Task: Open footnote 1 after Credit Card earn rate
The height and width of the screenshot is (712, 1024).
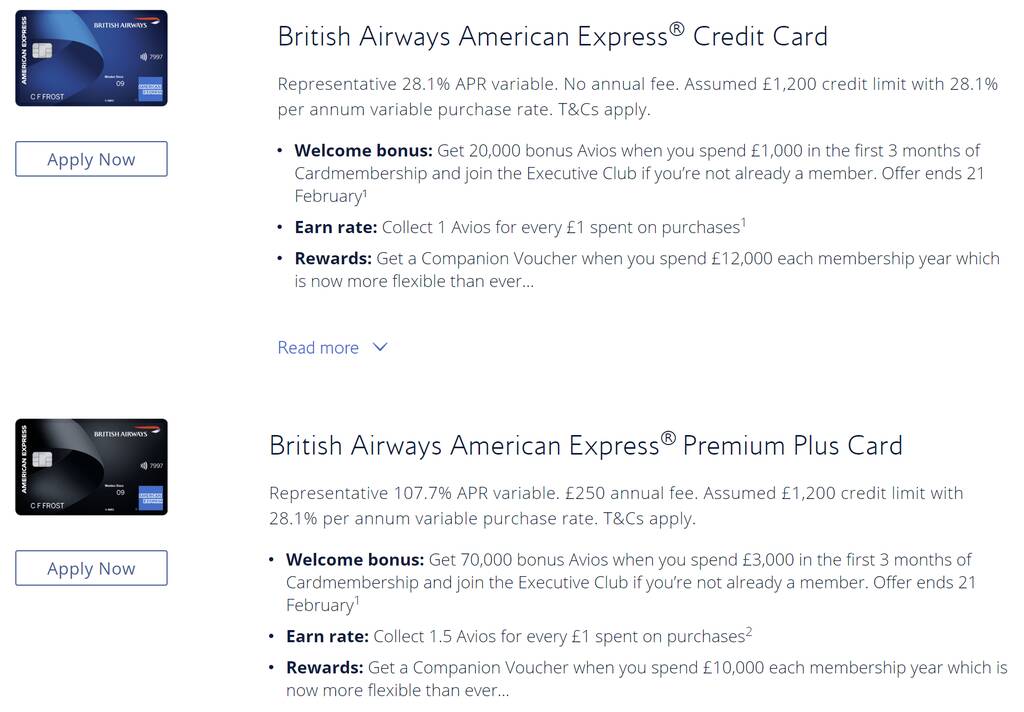Action: (743, 222)
